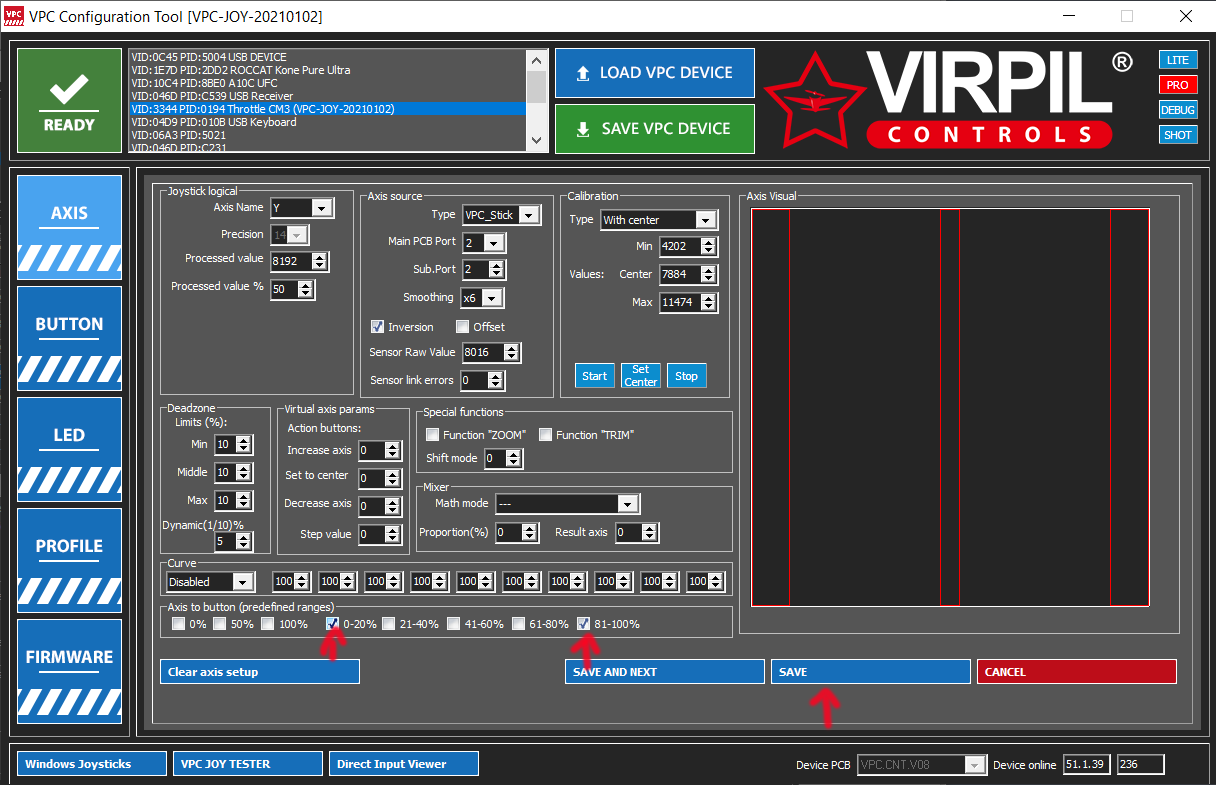Image resolution: width=1216 pixels, height=785 pixels.
Task: Click the SAVE AND NEXT button
Action: [664, 672]
